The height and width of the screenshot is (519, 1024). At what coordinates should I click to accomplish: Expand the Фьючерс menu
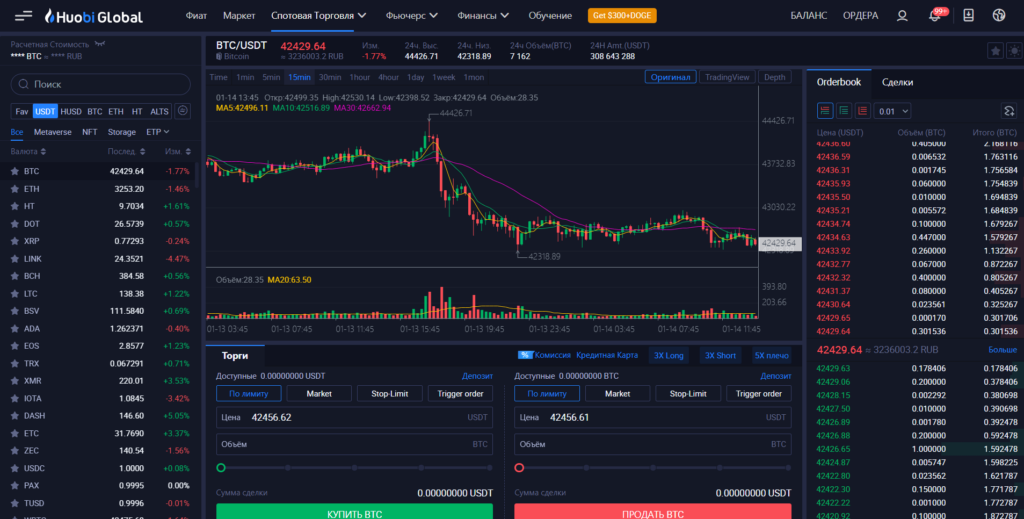pos(411,16)
